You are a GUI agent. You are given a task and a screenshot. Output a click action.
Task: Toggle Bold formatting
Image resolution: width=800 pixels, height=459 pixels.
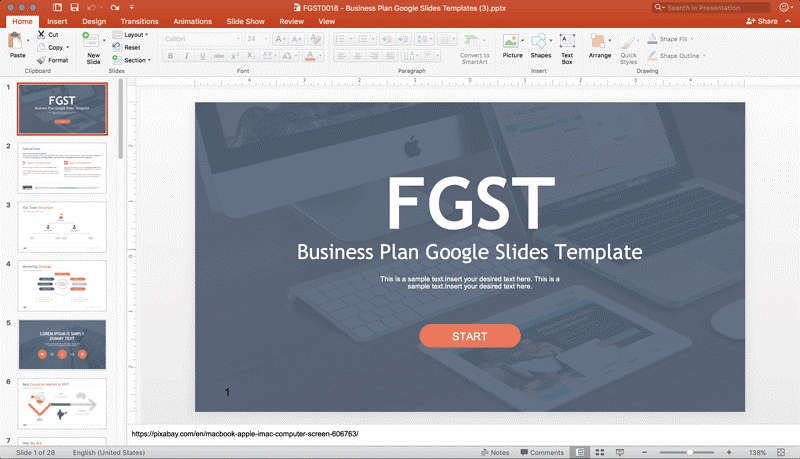point(170,56)
